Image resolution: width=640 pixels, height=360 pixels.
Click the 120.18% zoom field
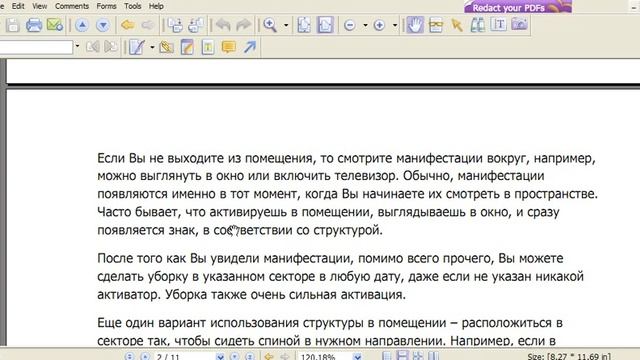click(324, 356)
